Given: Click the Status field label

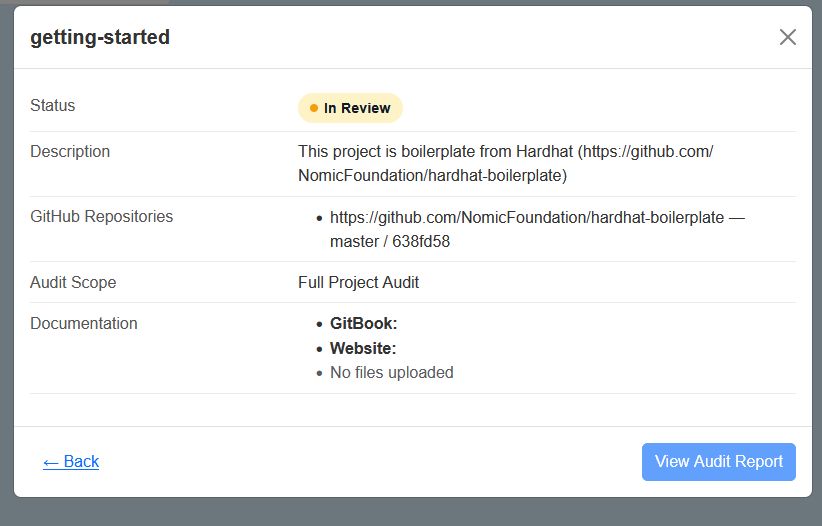Looking at the screenshot, I should click(x=52, y=105).
